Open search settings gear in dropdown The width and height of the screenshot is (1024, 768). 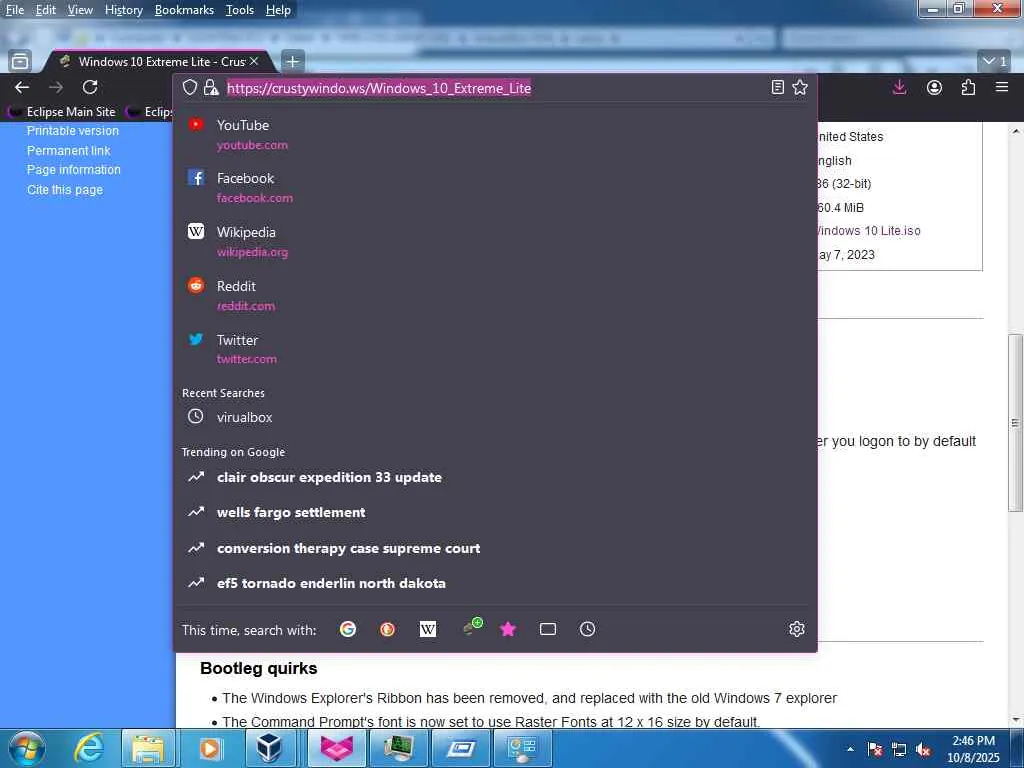(797, 629)
